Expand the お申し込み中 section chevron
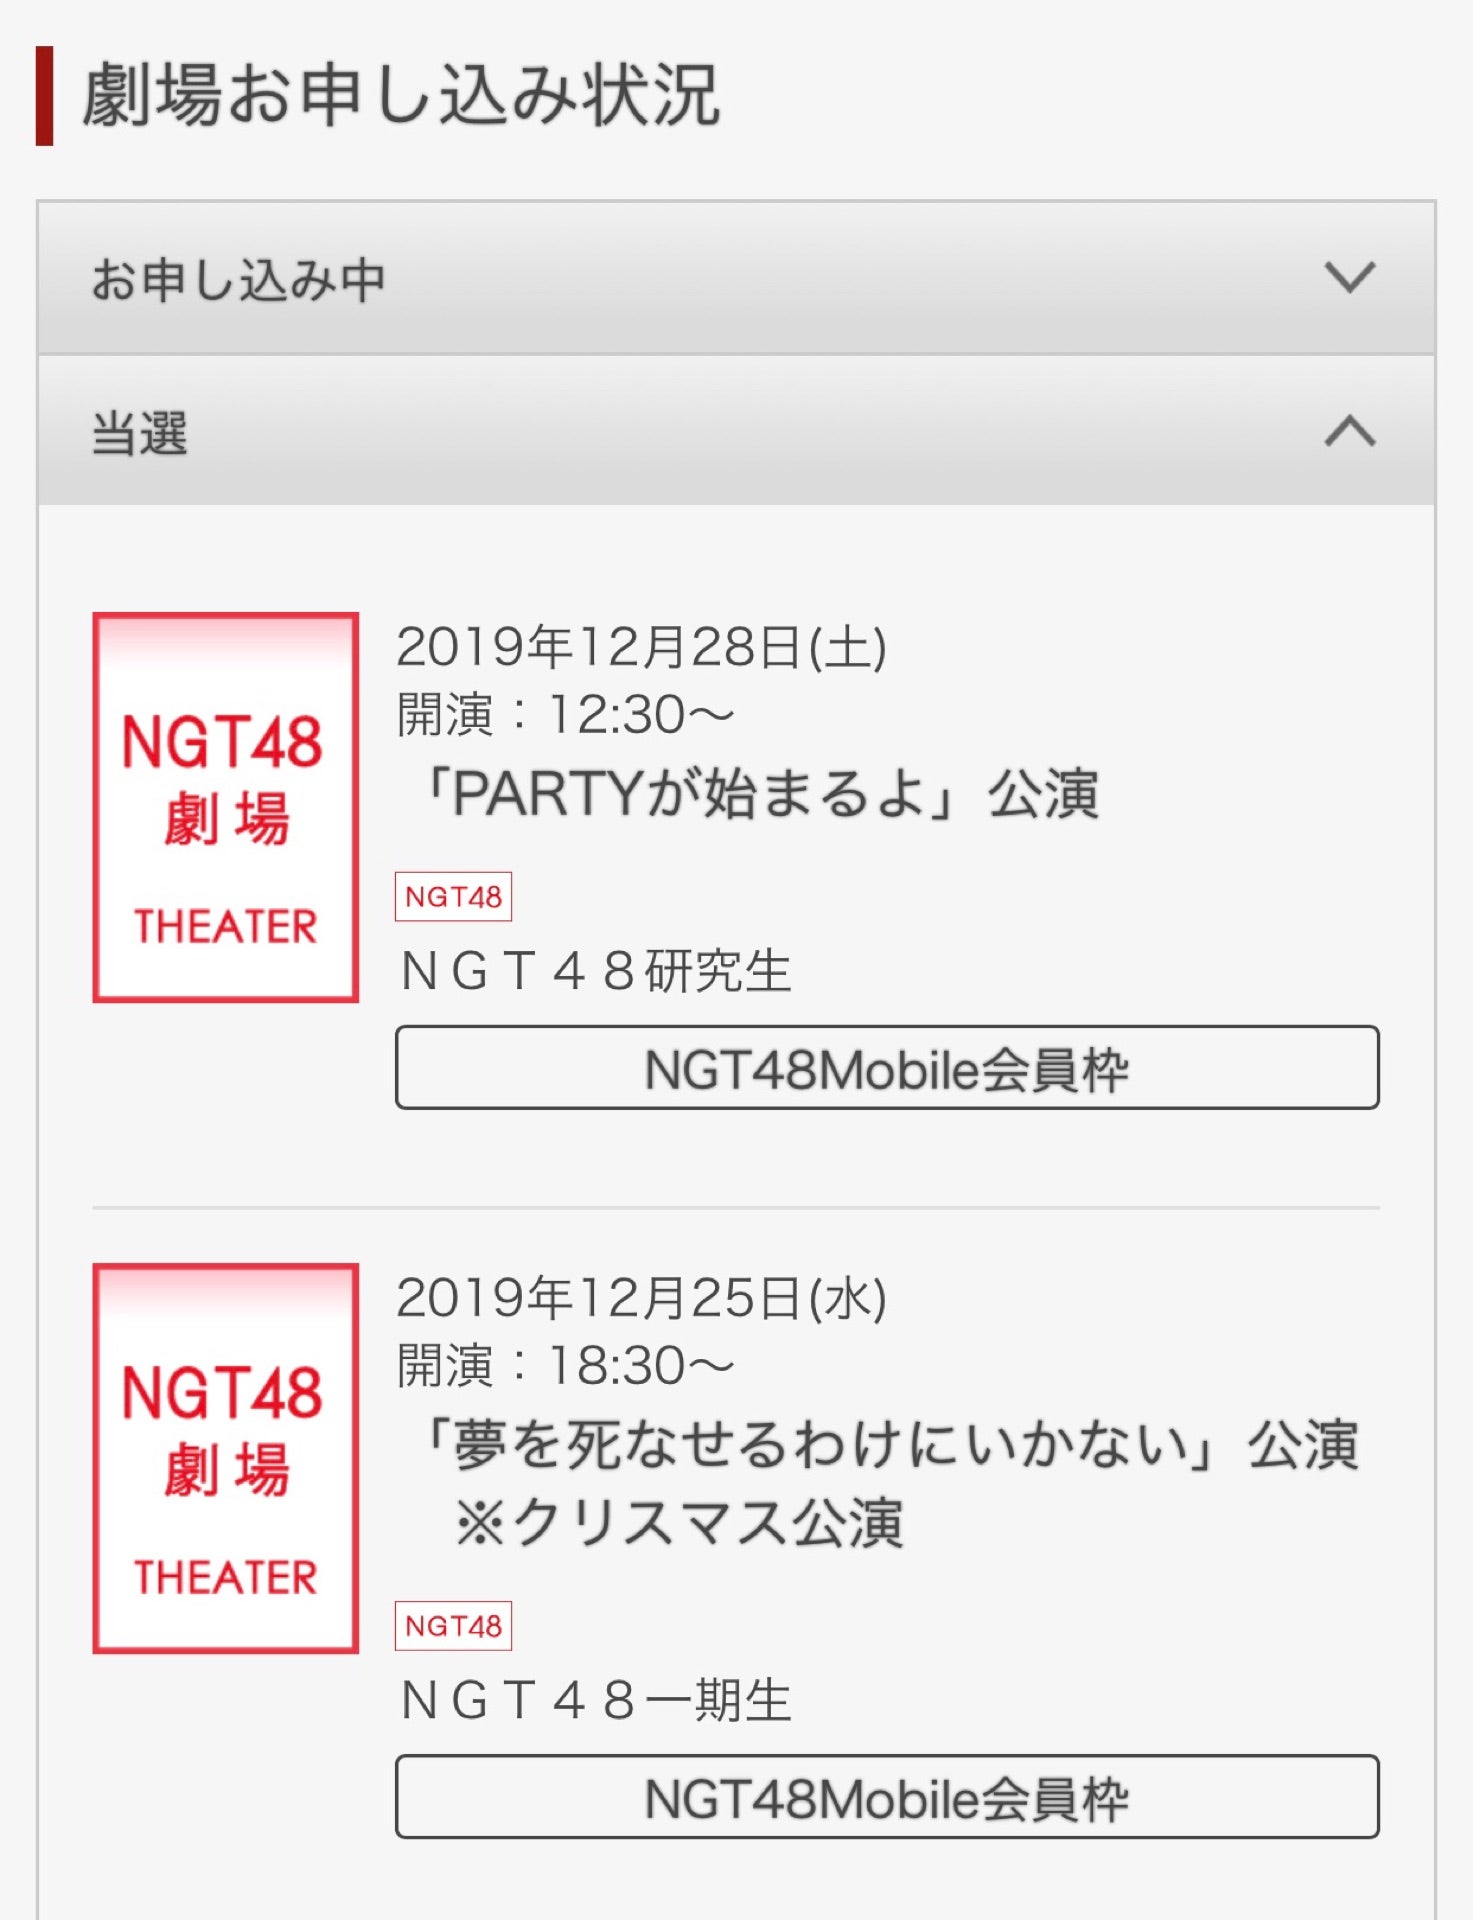Viewport: 1473px width, 1920px height. [x=1349, y=277]
